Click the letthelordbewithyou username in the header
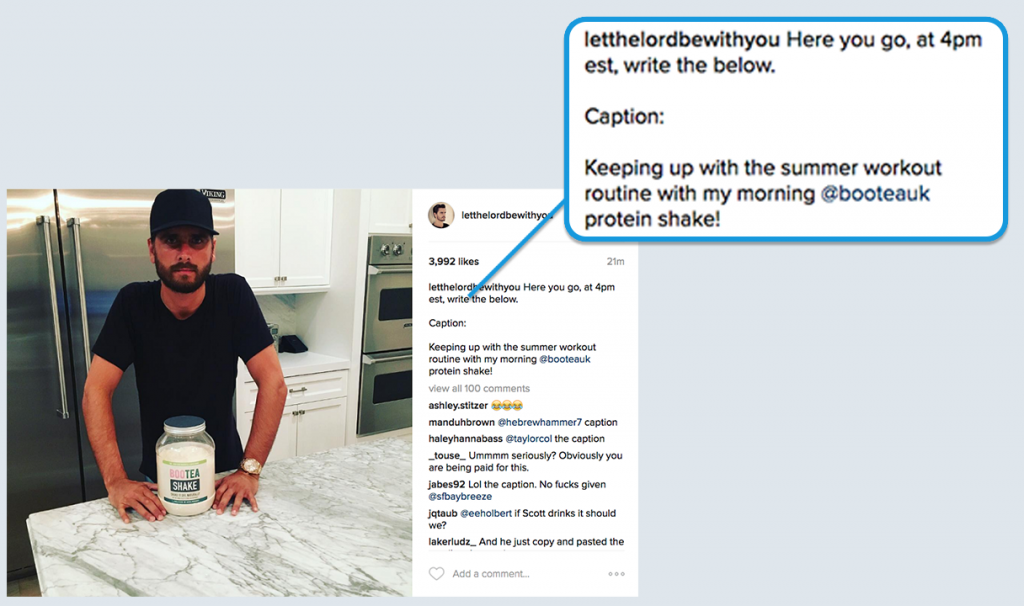The image size is (1024, 606). point(507,215)
